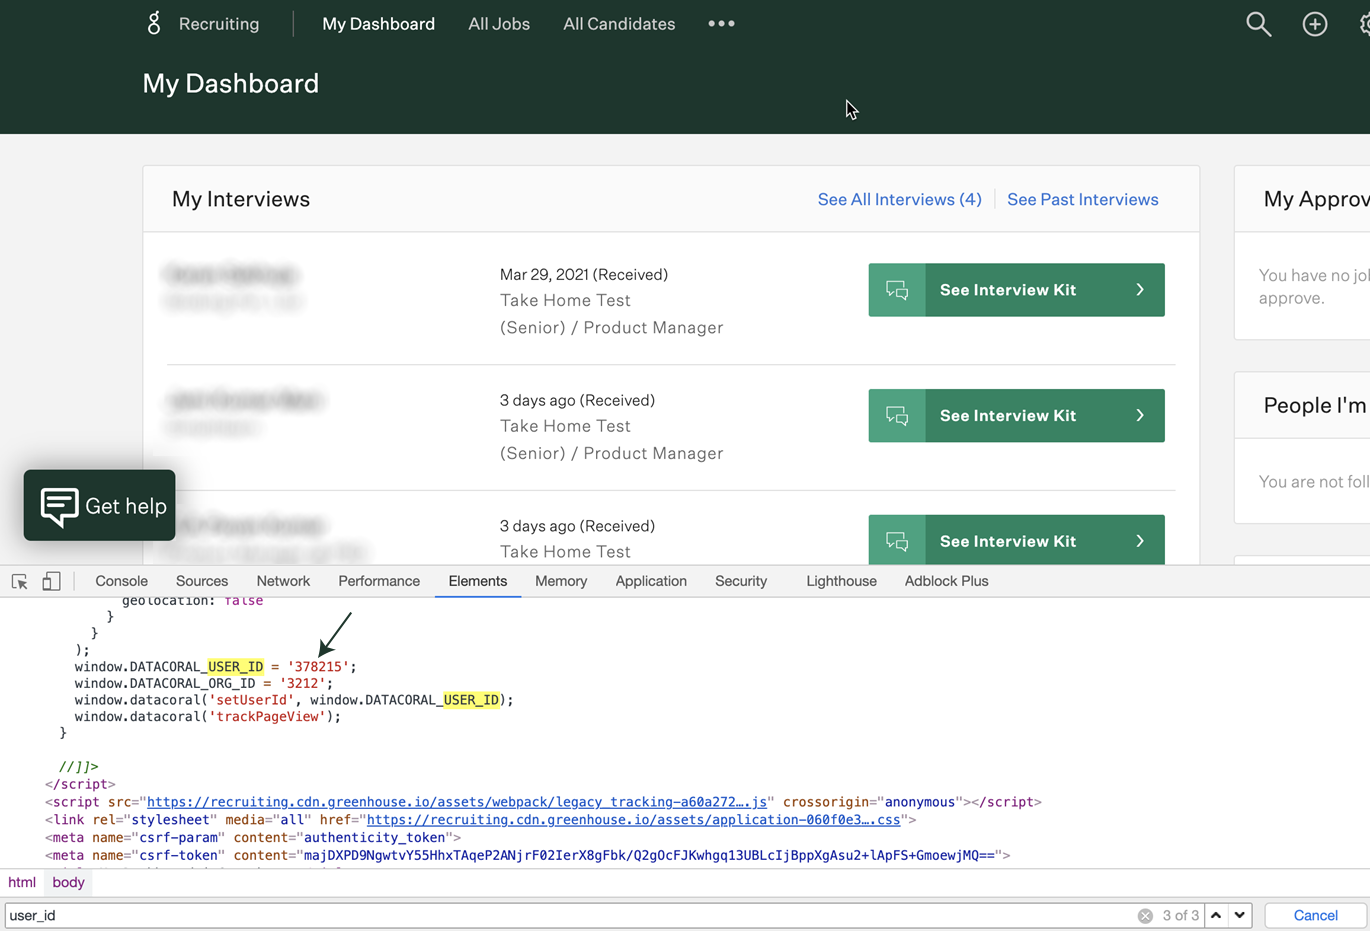
Task: Click the closing script tag line
Action: coord(80,784)
